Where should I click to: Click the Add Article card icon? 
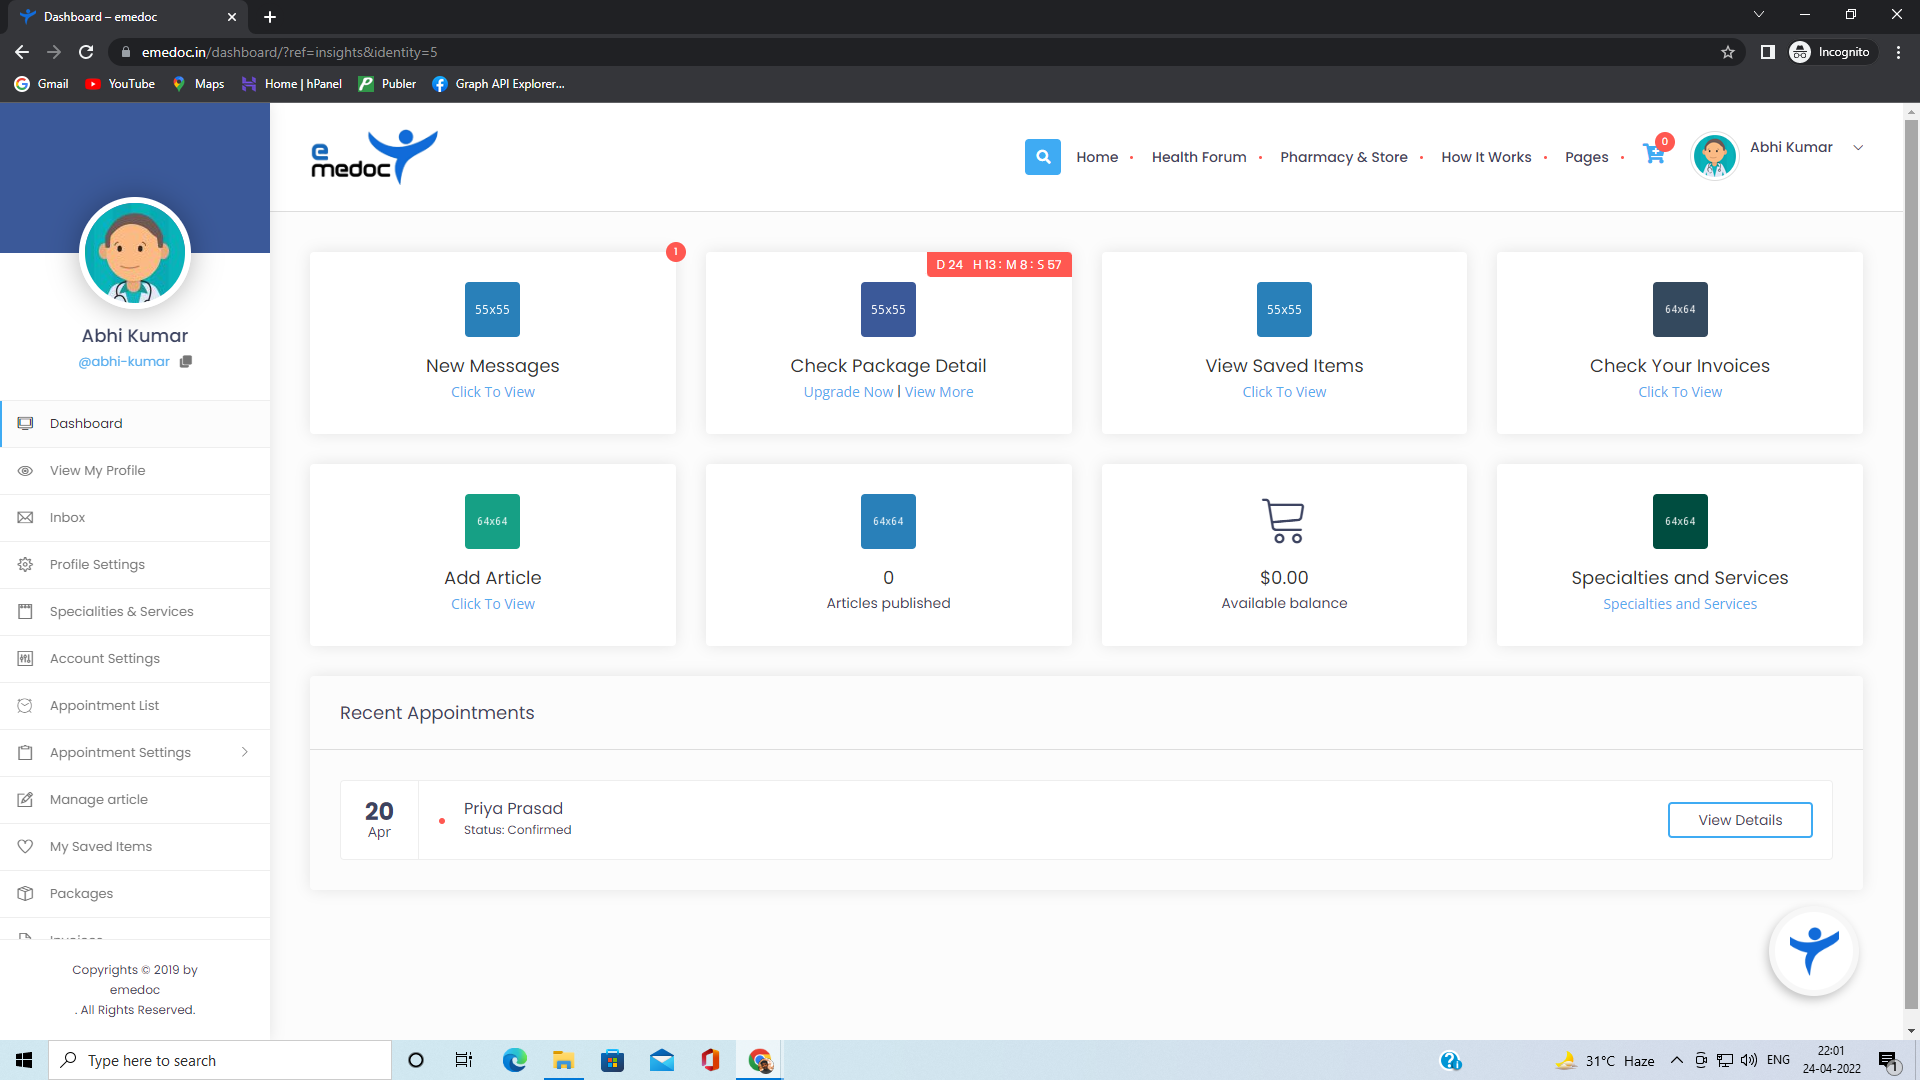click(x=492, y=521)
